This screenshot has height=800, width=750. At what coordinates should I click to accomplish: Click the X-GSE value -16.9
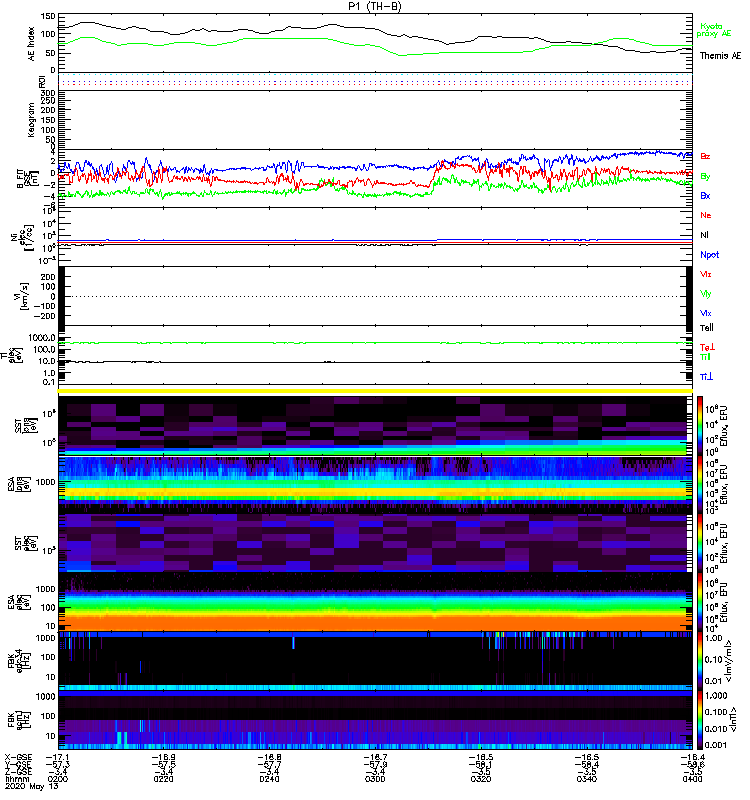click(x=163, y=757)
